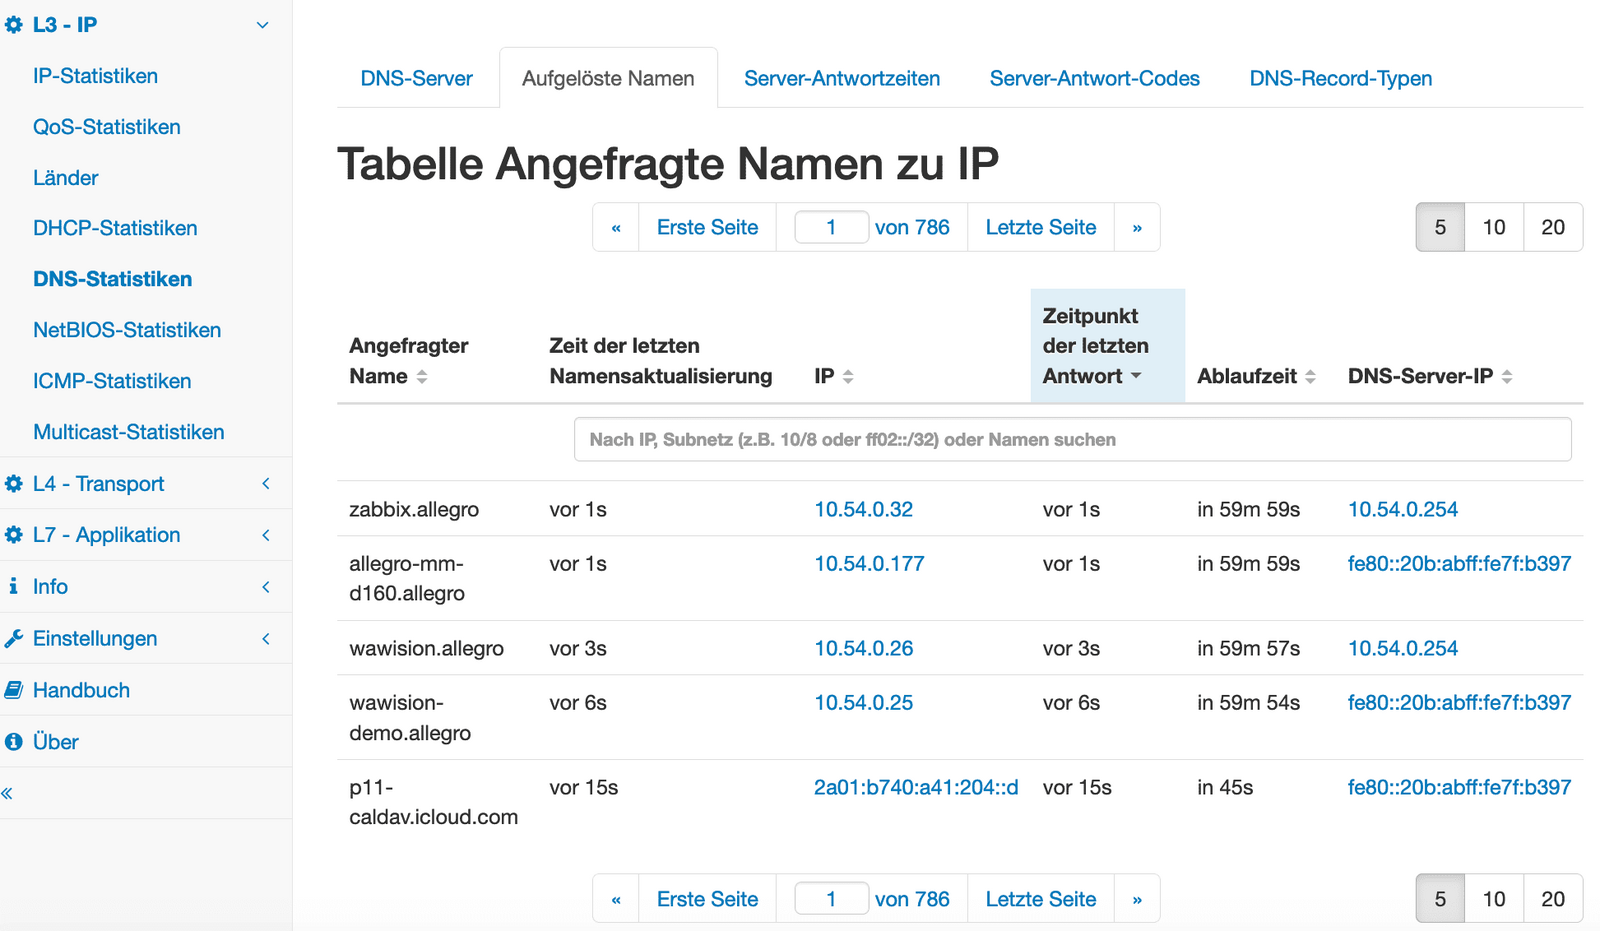
Task: Sort by Angefragter Name column arrows
Action: coord(422,377)
